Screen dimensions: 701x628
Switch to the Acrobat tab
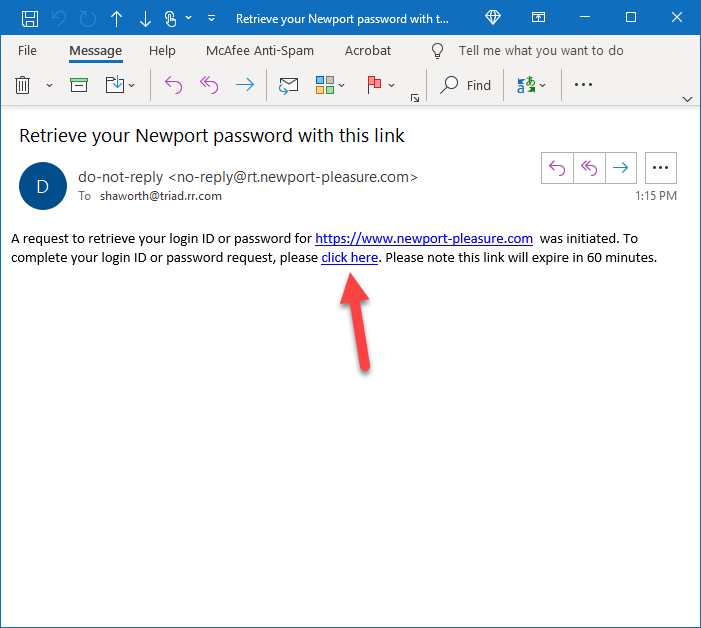click(368, 51)
